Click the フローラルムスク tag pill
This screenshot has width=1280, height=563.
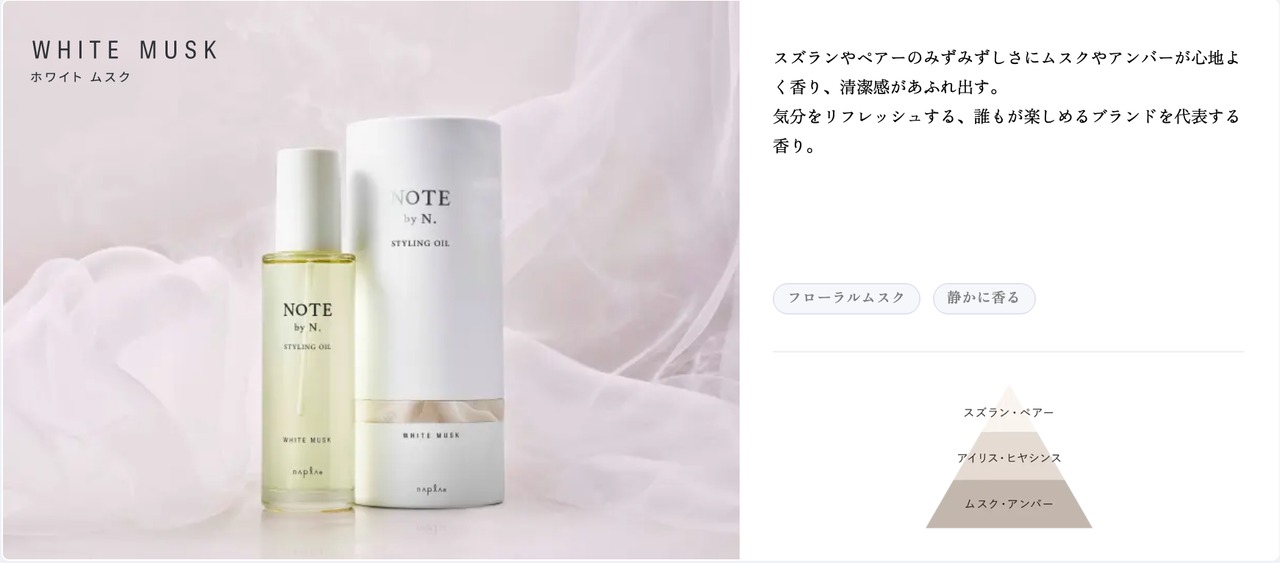[846, 298]
